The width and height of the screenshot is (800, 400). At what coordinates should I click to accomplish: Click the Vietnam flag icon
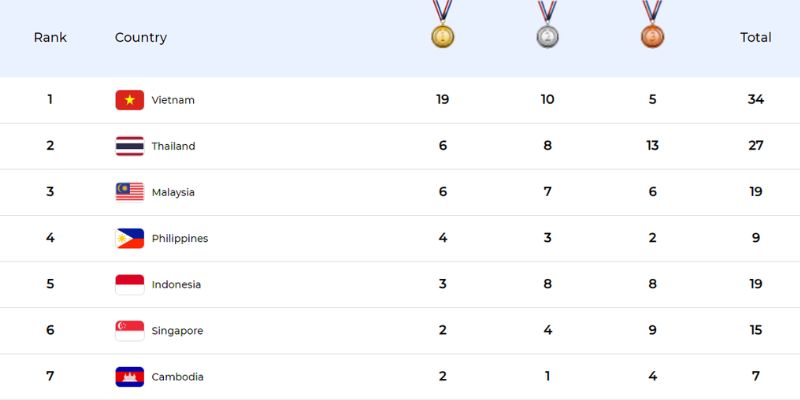coord(130,100)
